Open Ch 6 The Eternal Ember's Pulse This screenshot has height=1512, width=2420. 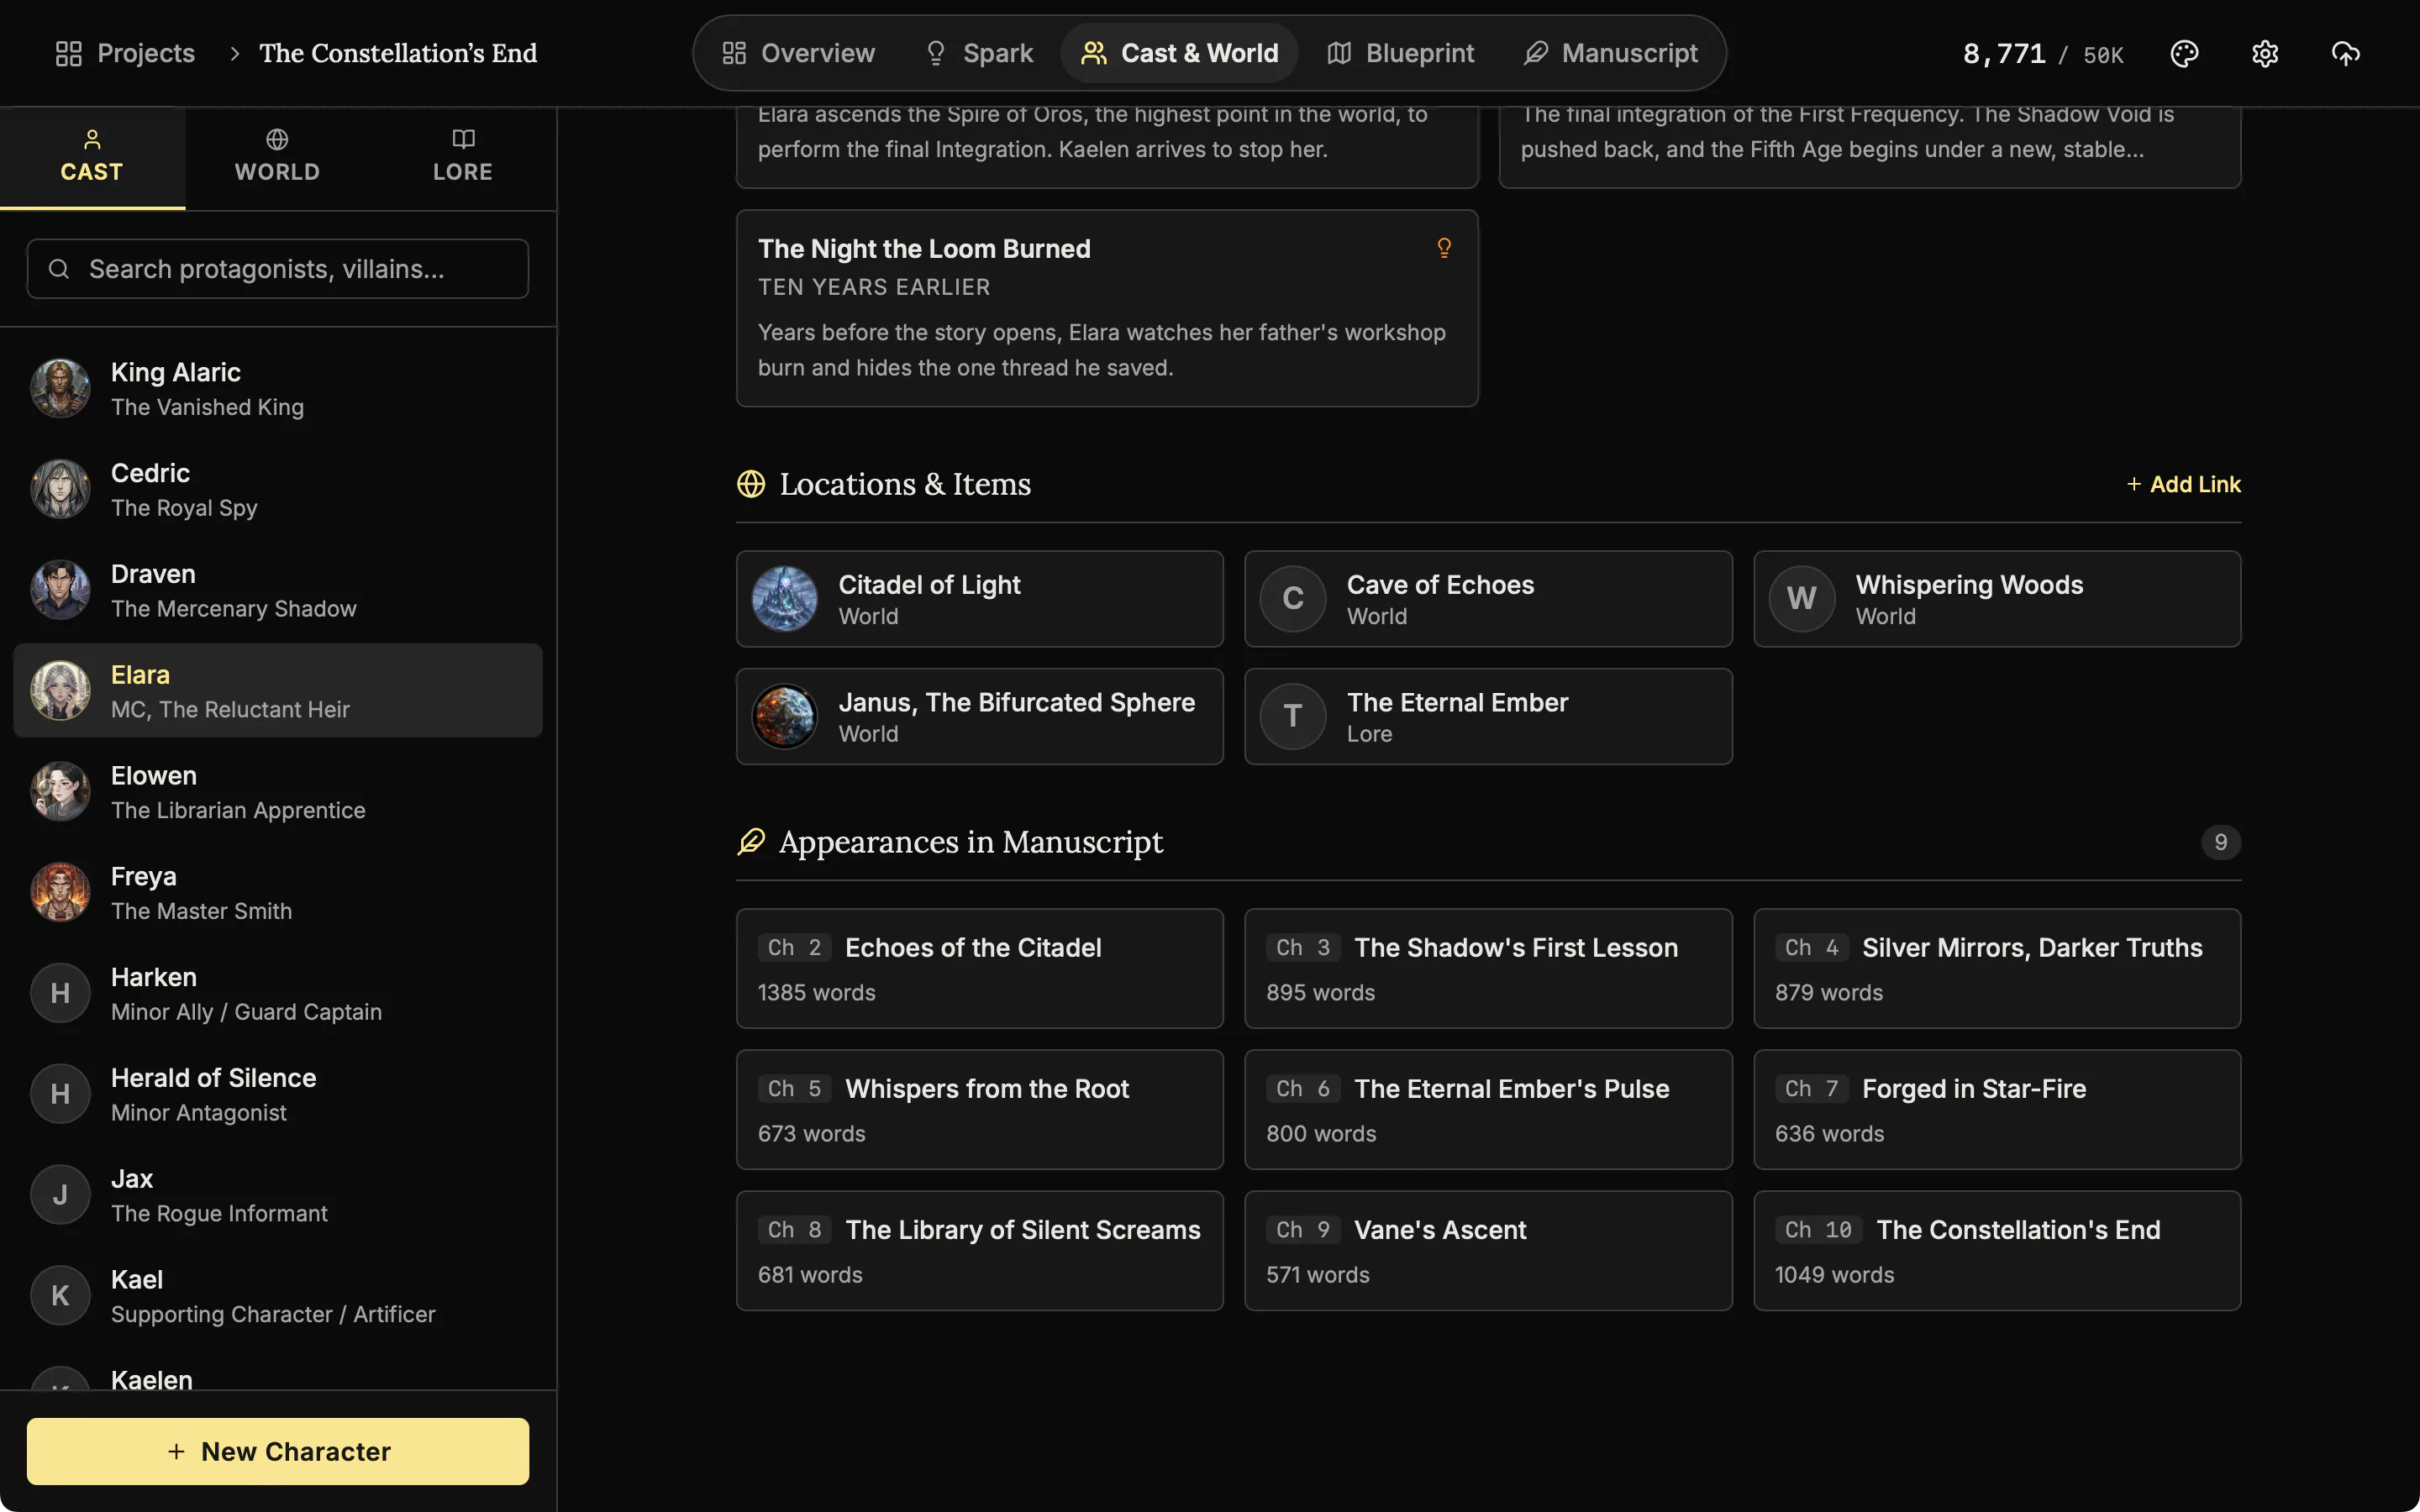pos(1488,1109)
